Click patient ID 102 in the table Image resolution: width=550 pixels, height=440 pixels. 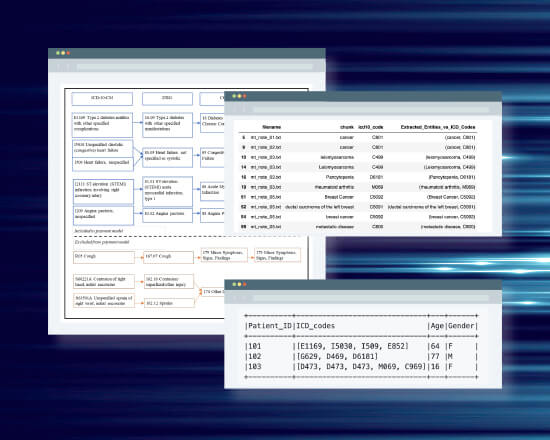pos(255,356)
